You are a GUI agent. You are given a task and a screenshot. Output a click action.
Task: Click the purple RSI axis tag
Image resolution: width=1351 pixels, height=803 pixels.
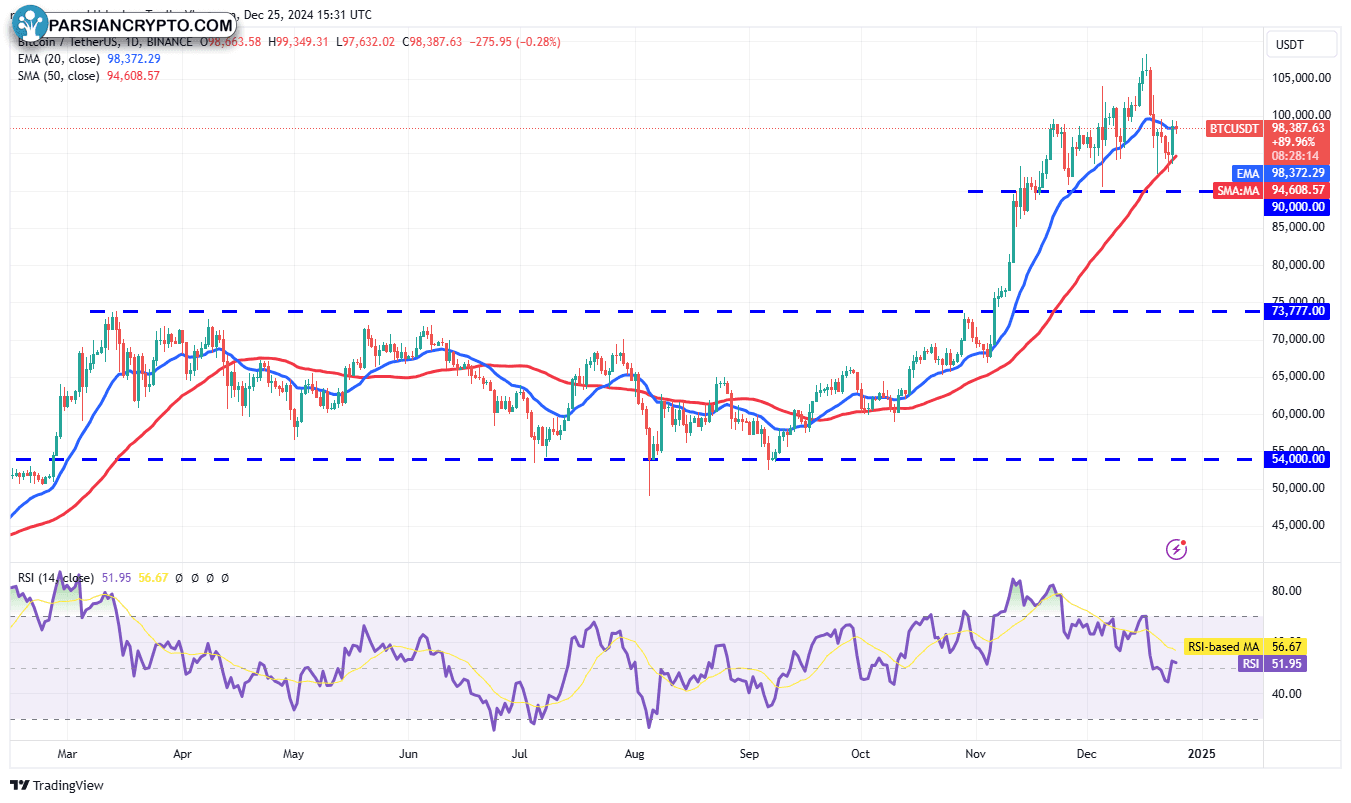tap(1250, 664)
